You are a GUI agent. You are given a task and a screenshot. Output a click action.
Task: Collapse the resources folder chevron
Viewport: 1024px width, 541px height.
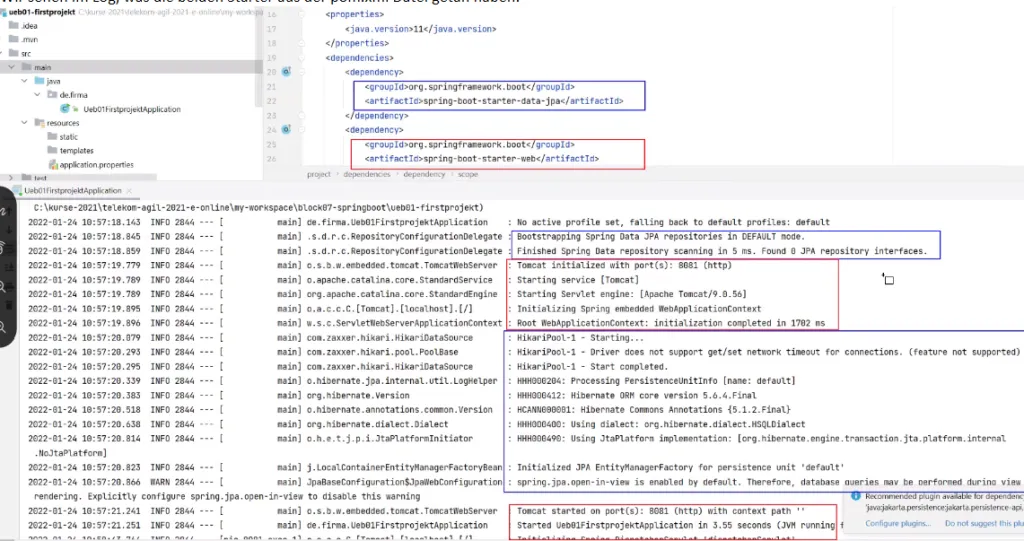(x=24, y=123)
